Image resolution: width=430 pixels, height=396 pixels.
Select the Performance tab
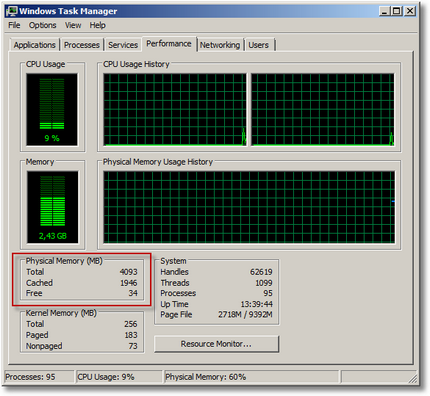coord(169,44)
